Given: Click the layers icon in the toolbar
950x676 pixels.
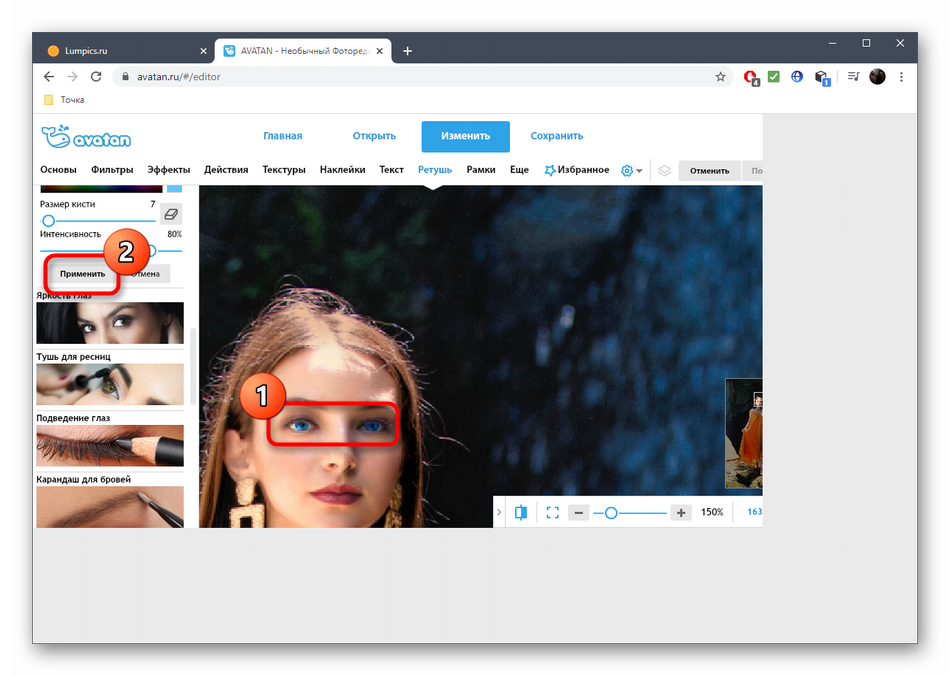Looking at the screenshot, I should 664,170.
